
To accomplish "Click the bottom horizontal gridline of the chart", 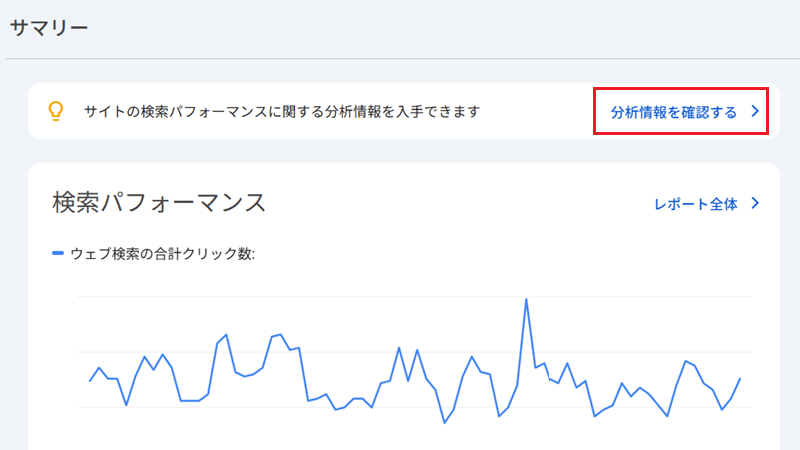I will coord(414,407).
